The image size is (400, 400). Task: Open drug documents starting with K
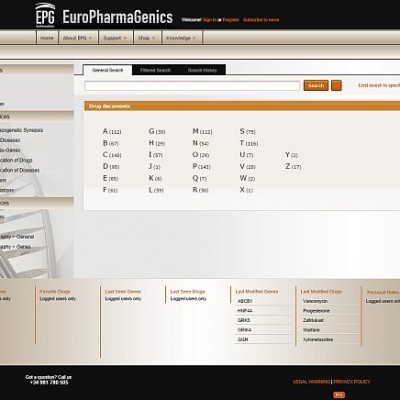click(155, 178)
